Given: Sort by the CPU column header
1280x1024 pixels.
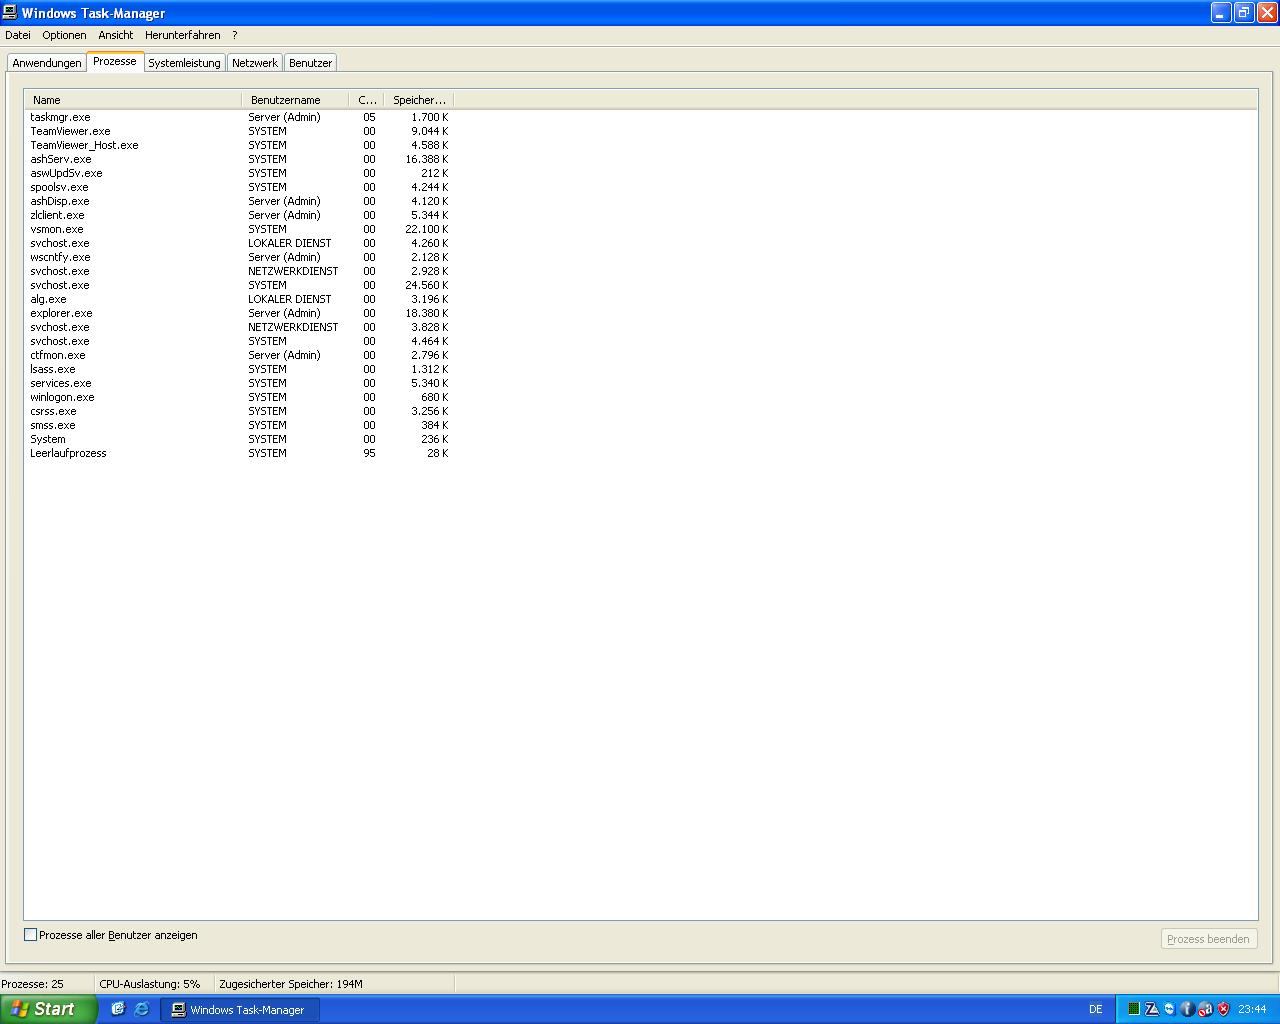Looking at the screenshot, I should click(367, 100).
